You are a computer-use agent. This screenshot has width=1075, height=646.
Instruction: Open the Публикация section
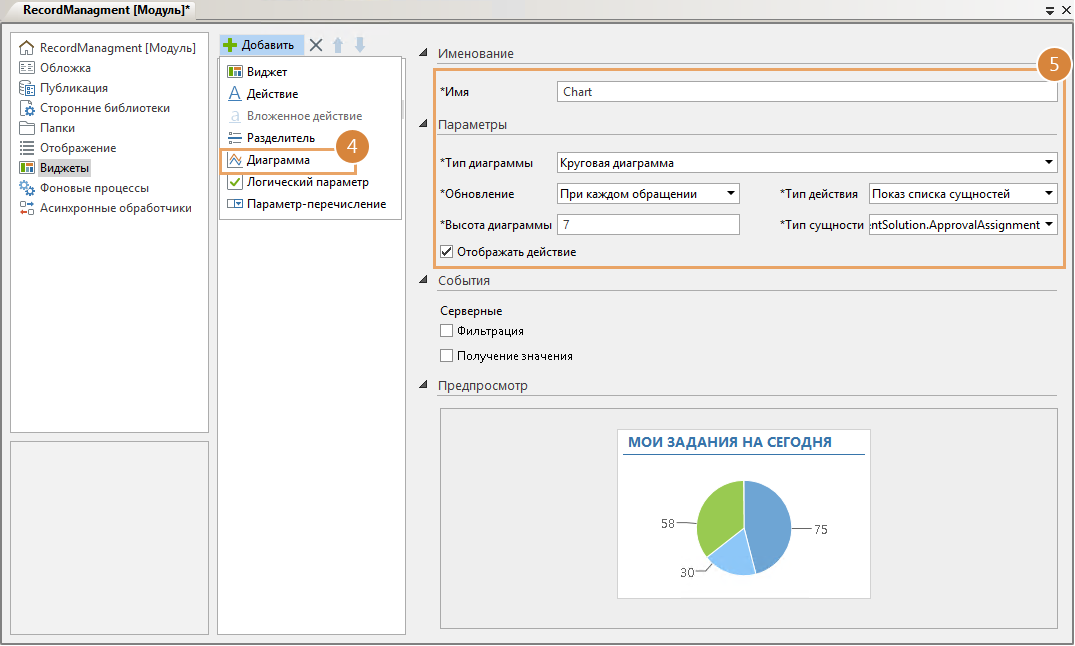click(x=73, y=88)
